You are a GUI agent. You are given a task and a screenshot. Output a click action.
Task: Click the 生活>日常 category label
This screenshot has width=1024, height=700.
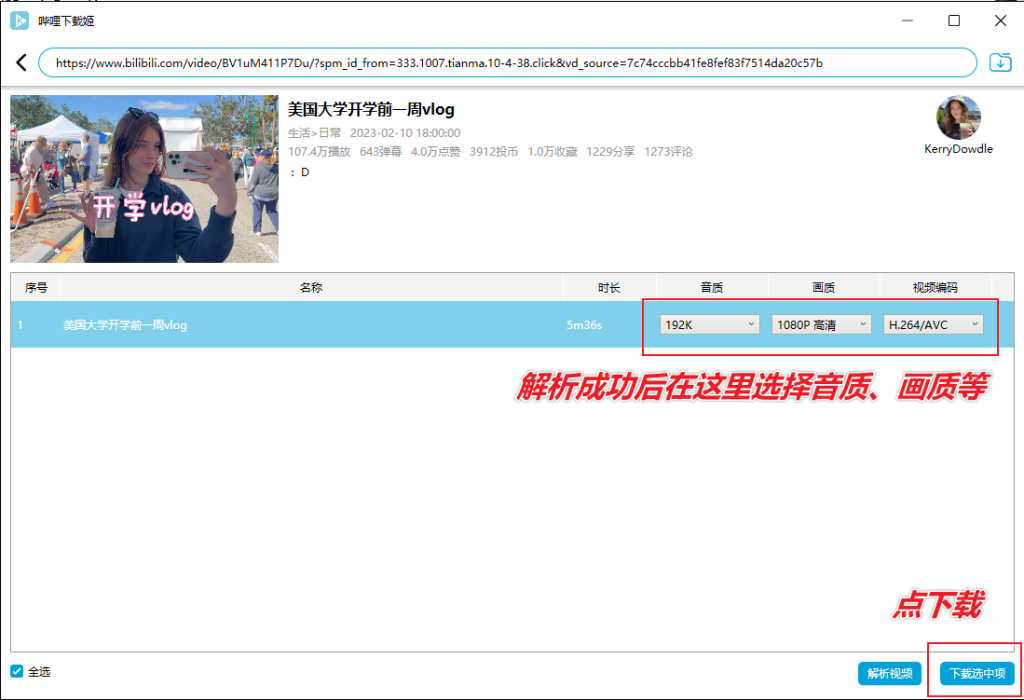pos(316,131)
